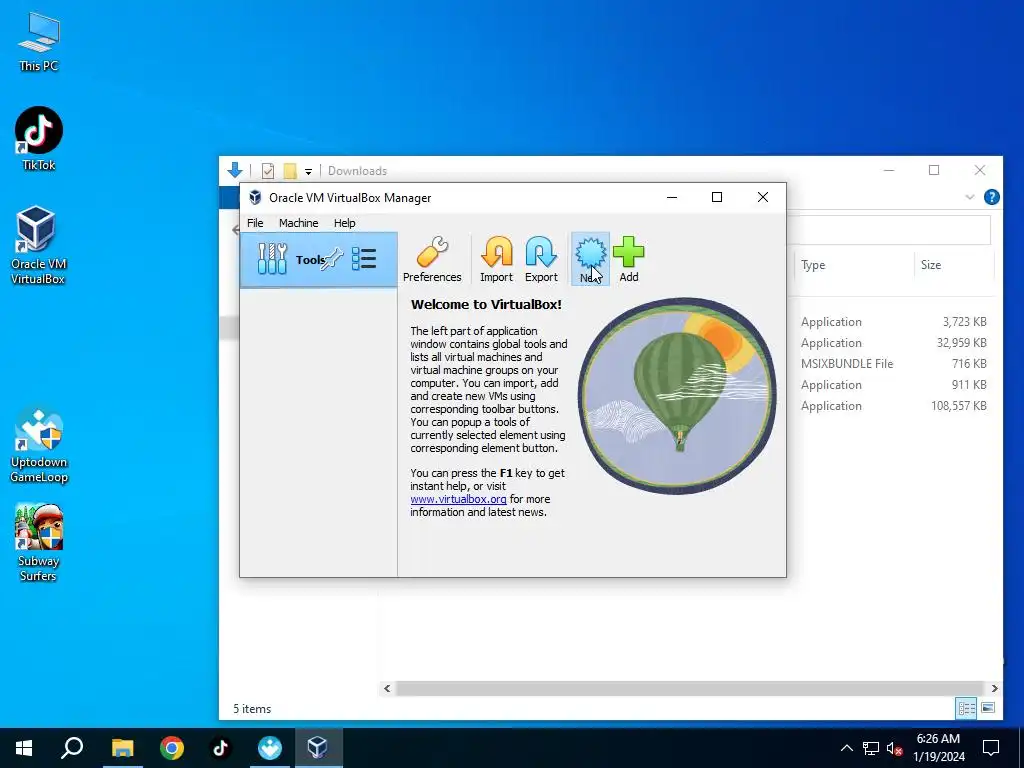Click the Downloads window Help icon
This screenshot has width=1024, height=768.
pos(991,197)
